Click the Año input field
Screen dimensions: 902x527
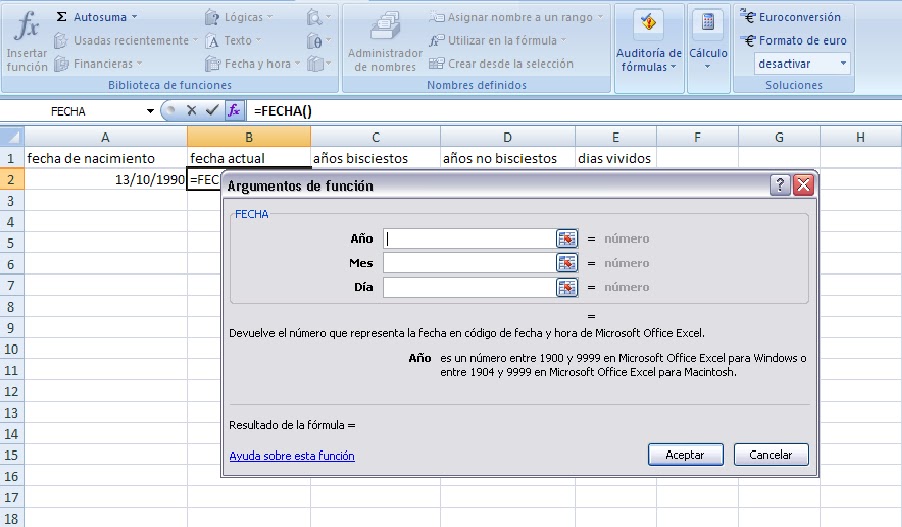tap(469, 239)
